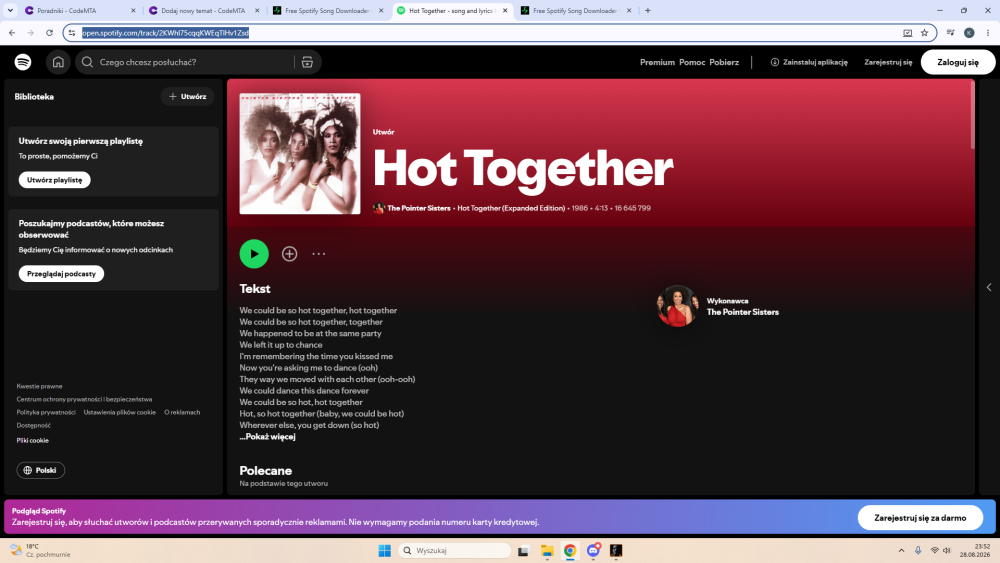
Task: Click the Spotify logo icon
Action: 23,62
